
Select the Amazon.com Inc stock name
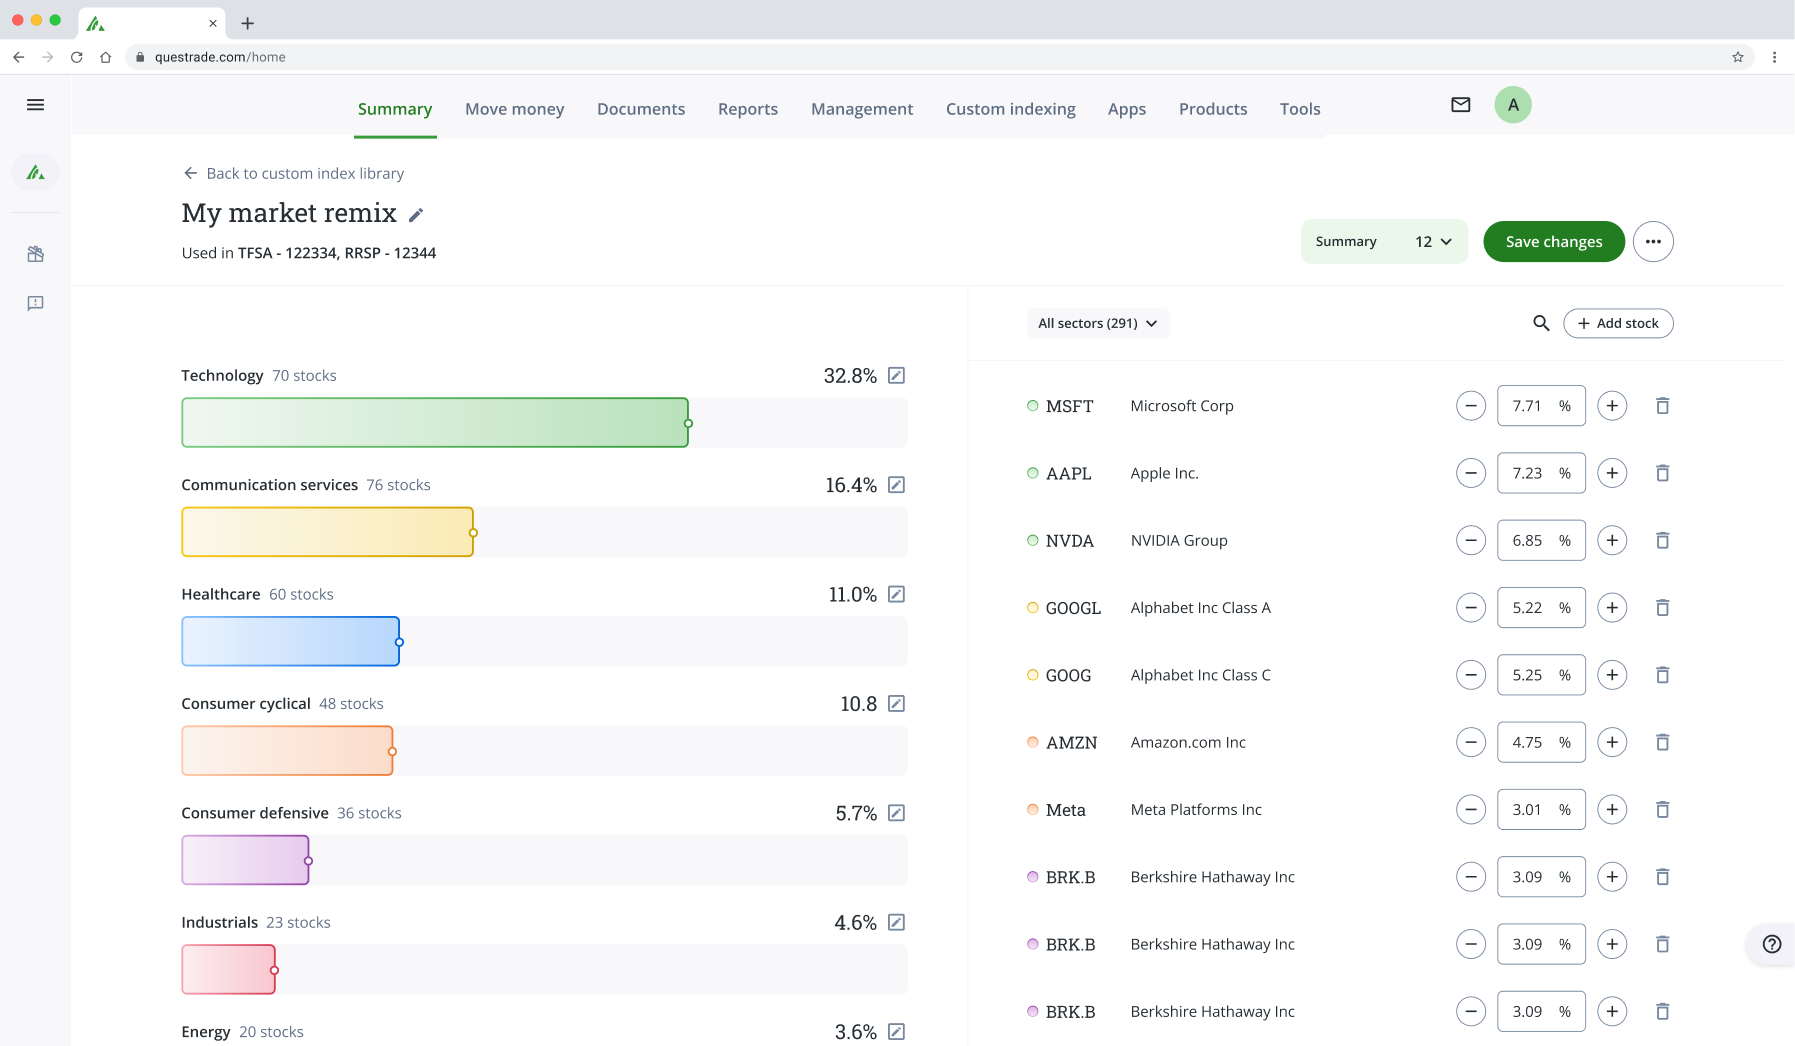(x=1188, y=742)
